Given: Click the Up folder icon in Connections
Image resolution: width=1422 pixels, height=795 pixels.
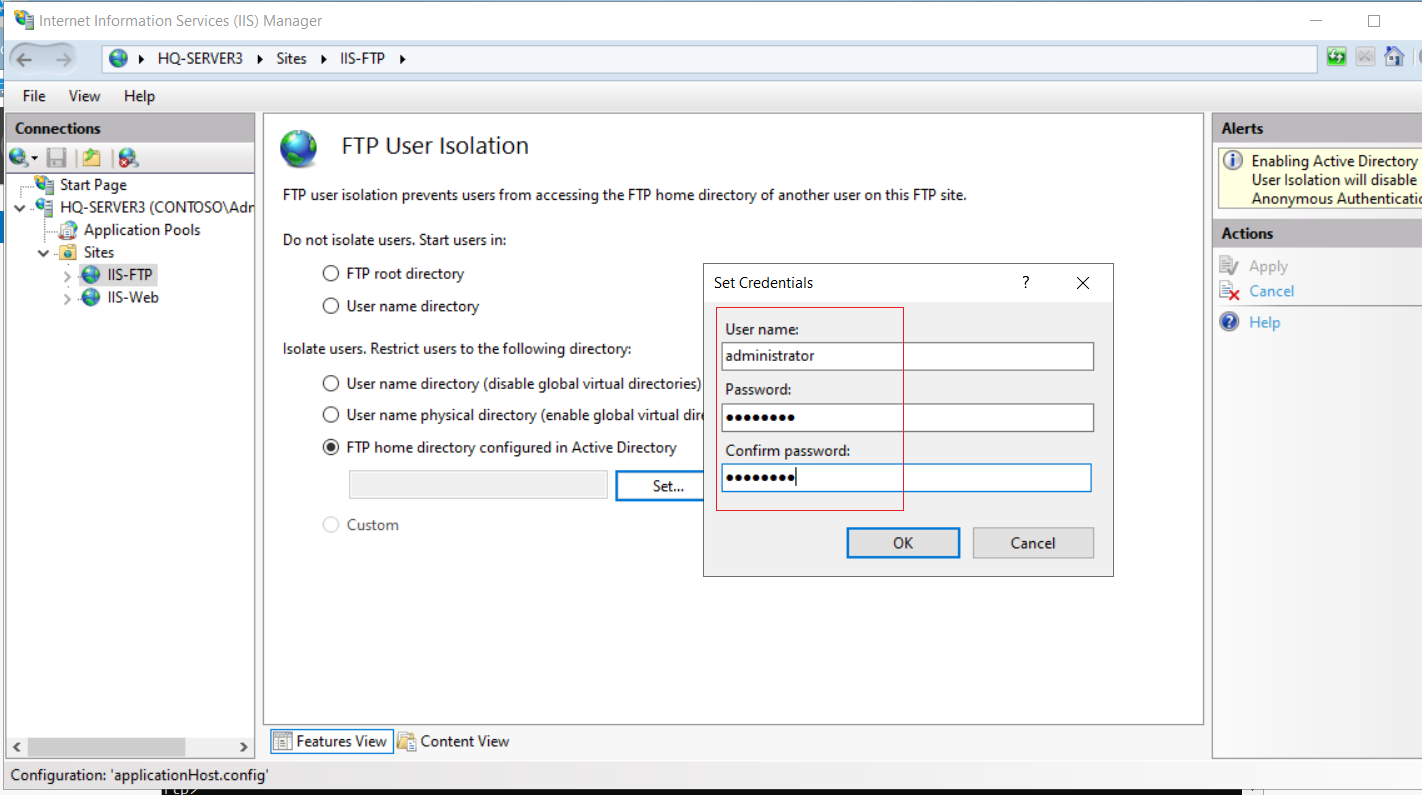Looking at the screenshot, I should click(x=92, y=158).
